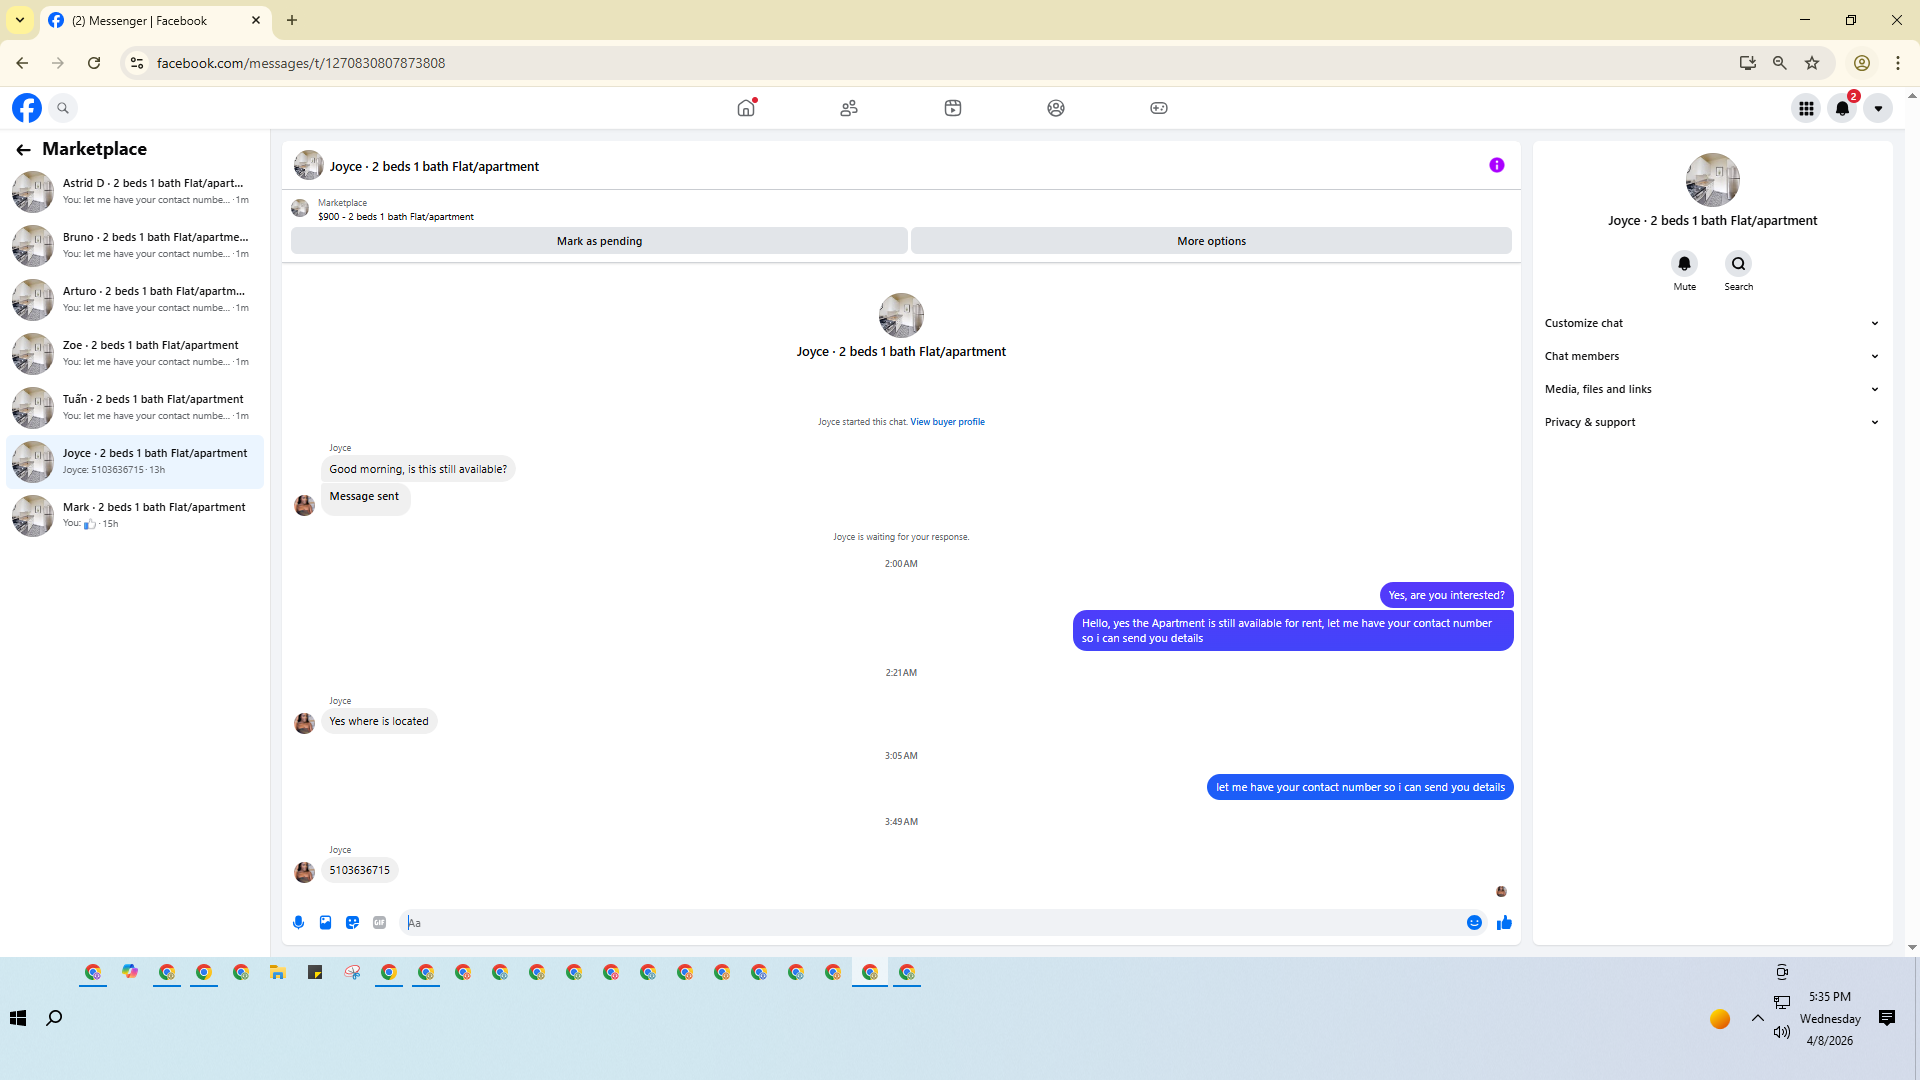
Task: Open the Friends tab in top navigation
Action: (x=849, y=108)
